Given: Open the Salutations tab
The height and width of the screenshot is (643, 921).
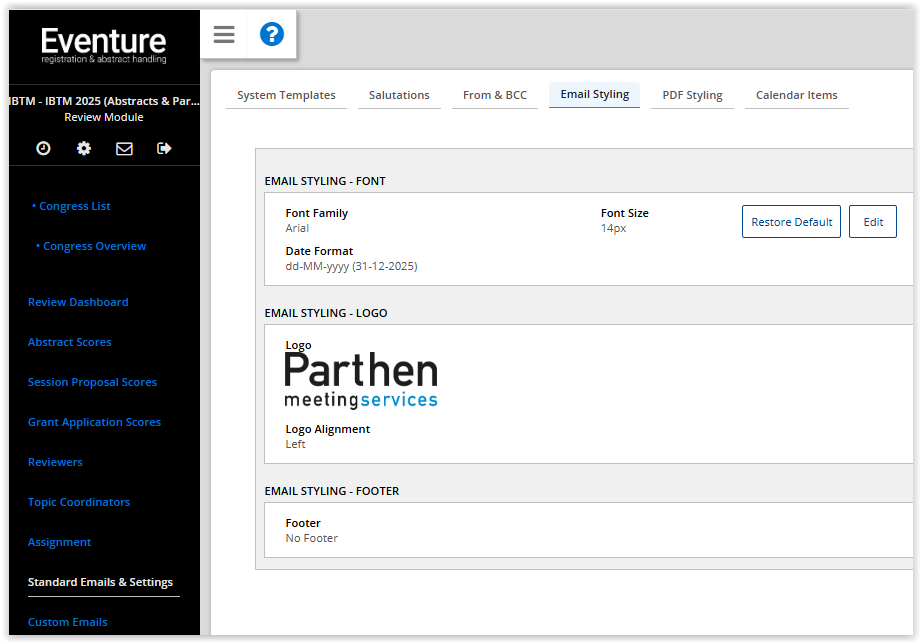Looking at the screenshot, I should pos(399,95).
